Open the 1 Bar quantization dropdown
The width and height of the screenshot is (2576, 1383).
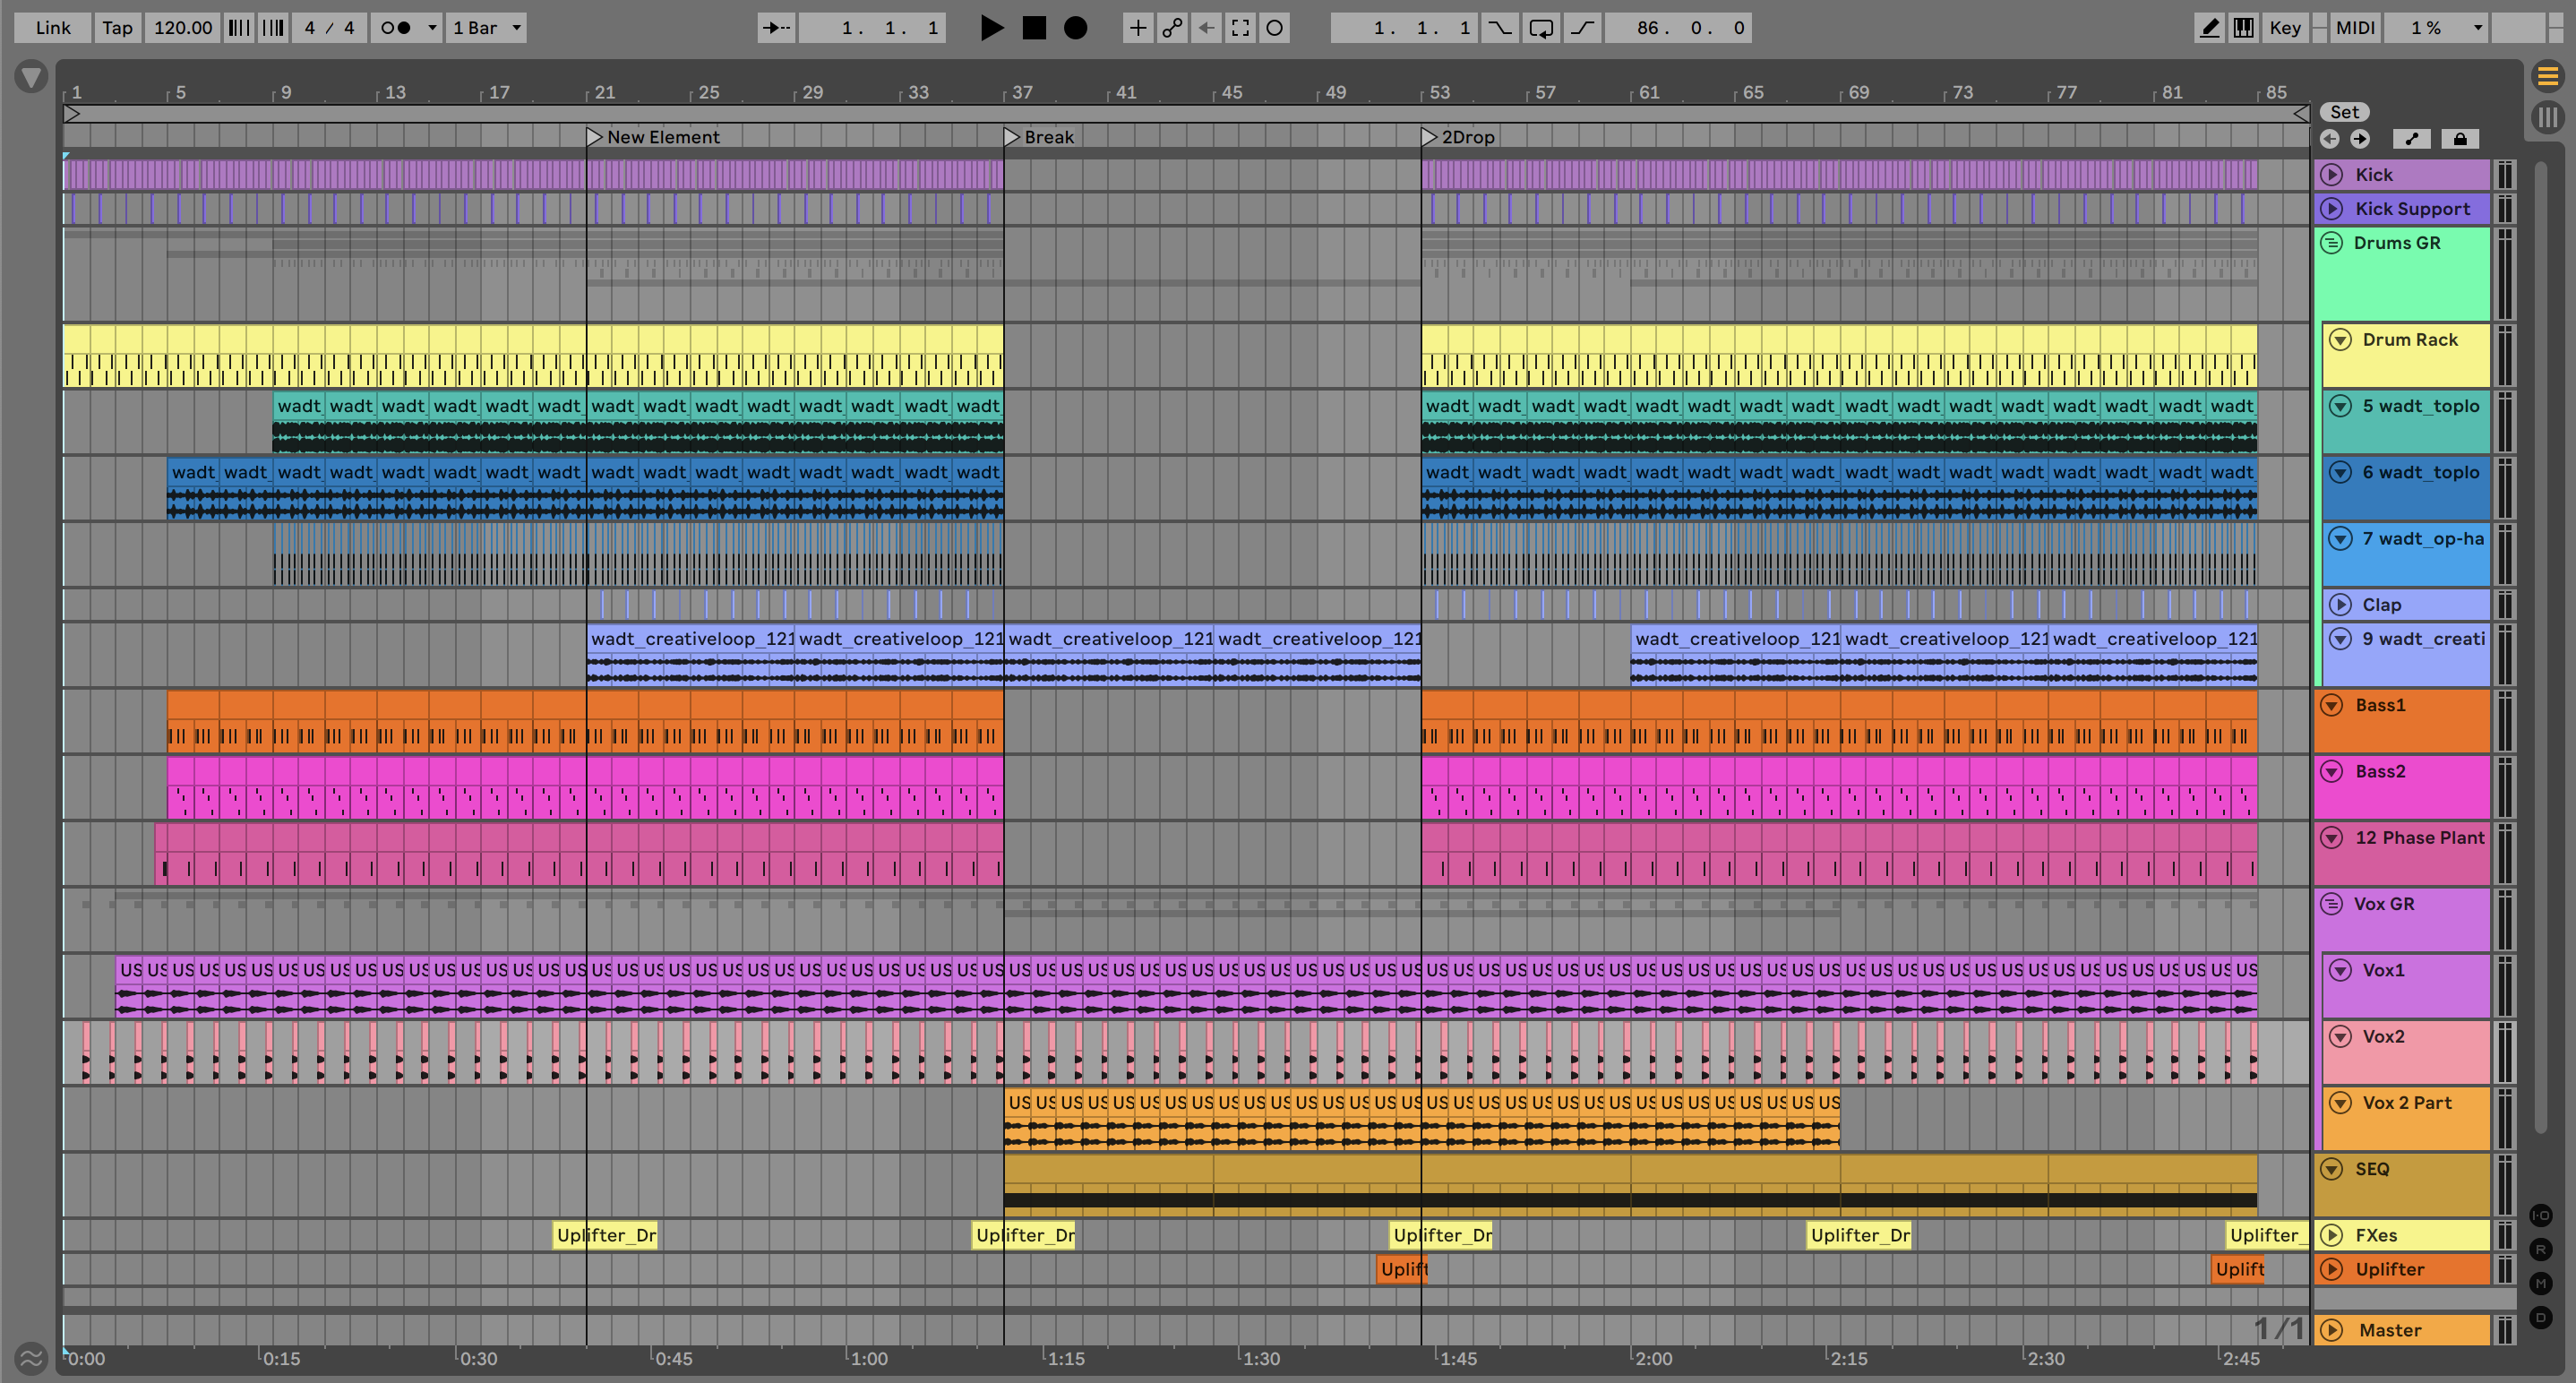[487, 28]
